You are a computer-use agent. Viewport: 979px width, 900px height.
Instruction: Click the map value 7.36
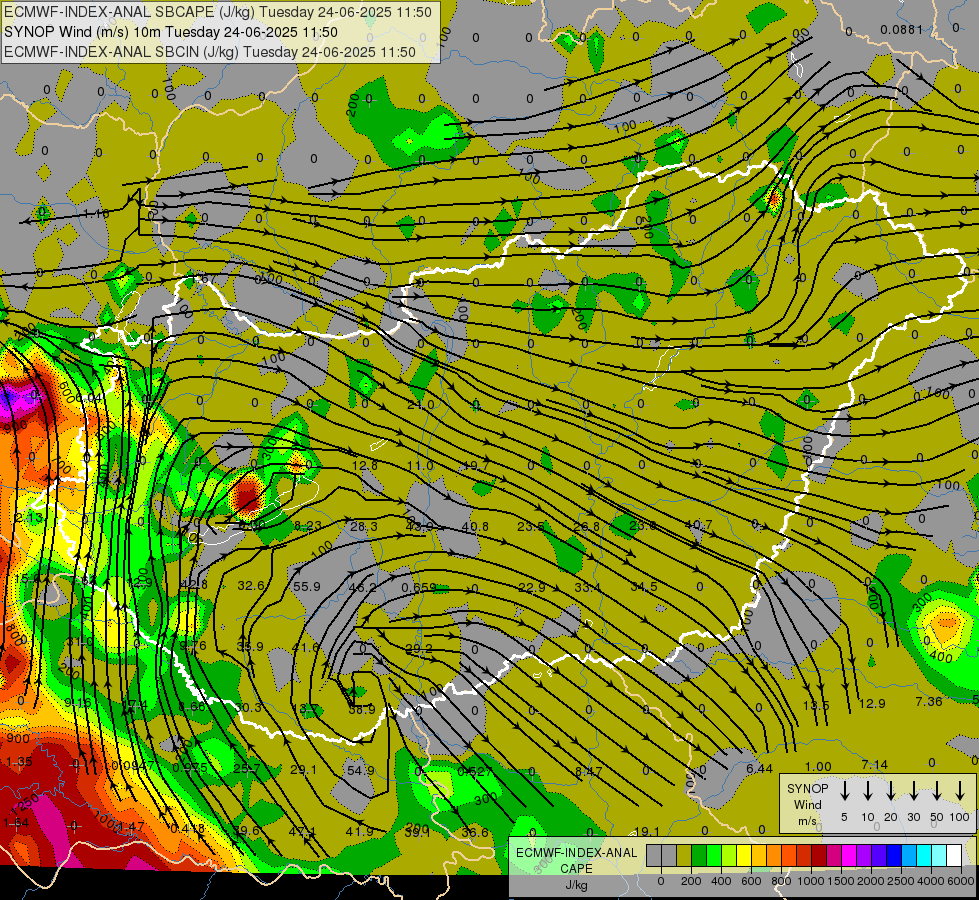928,701
